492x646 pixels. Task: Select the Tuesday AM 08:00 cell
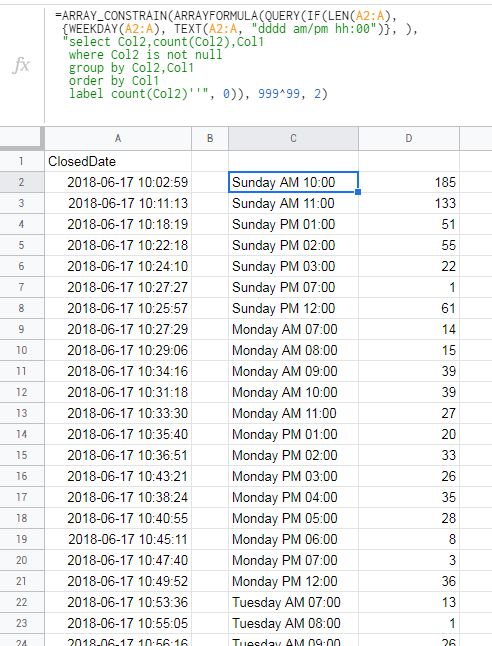293,623
